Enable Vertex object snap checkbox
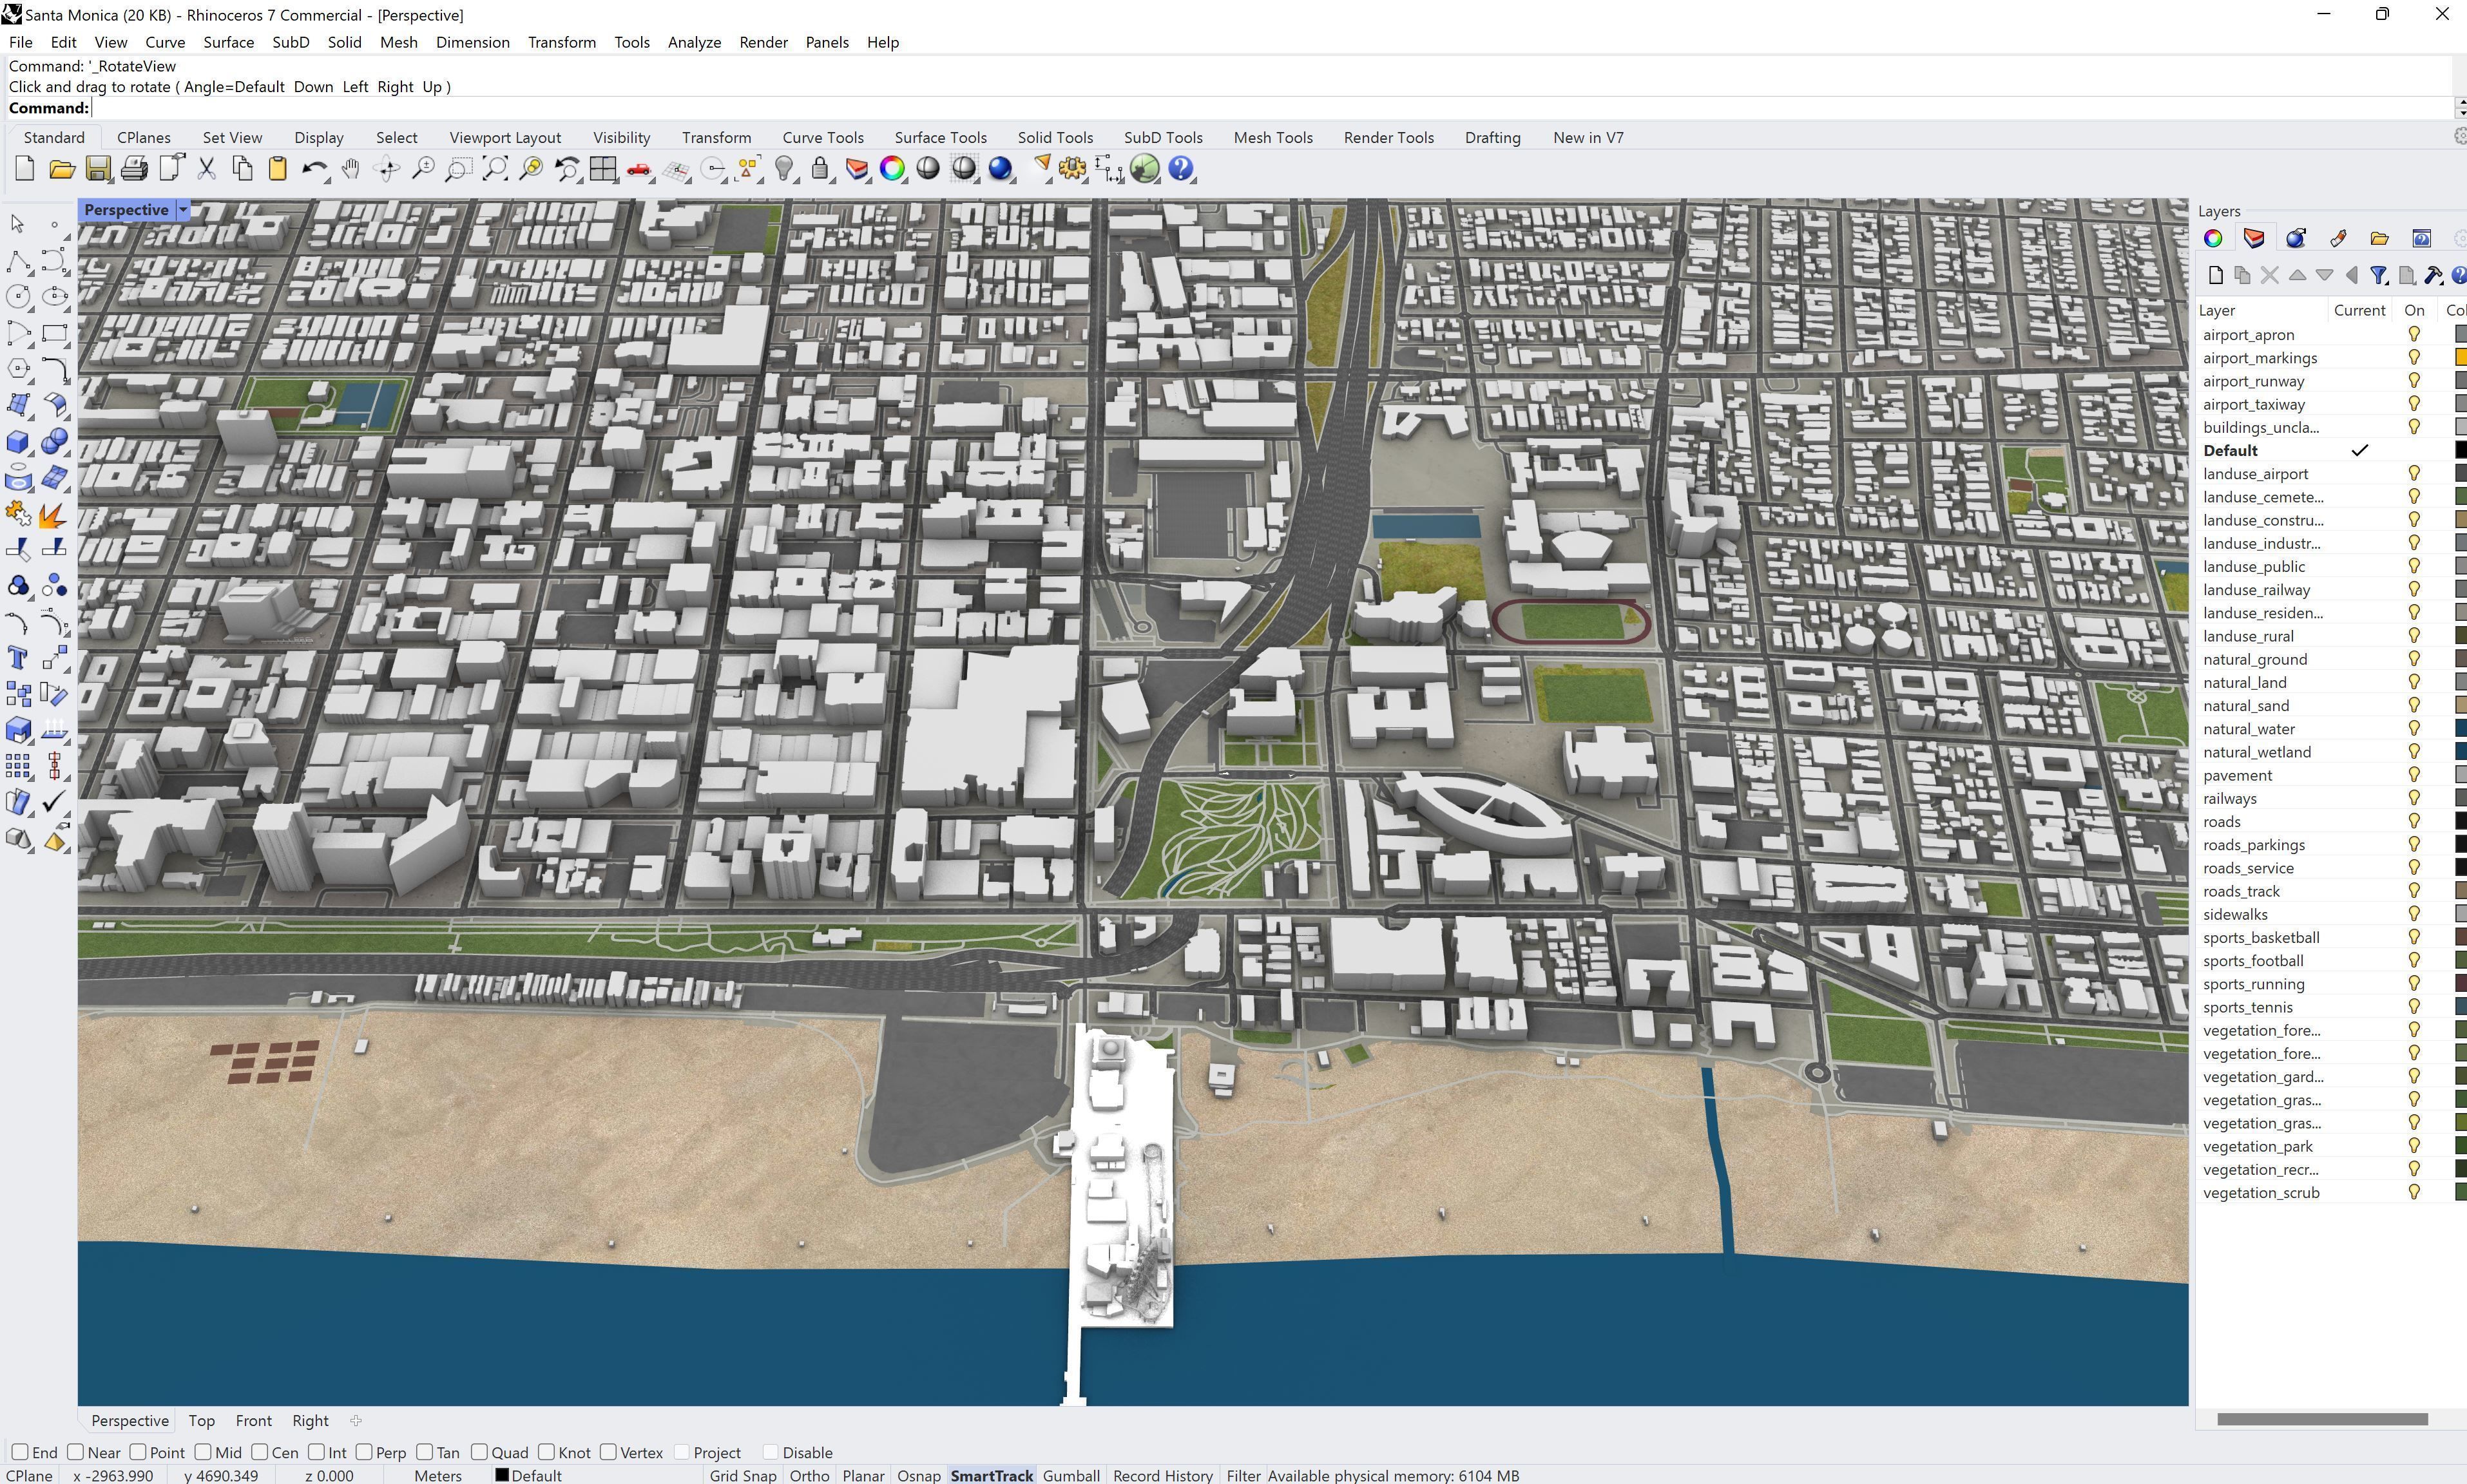This screenshot has width=2467, height=1484. [608, 1452]
